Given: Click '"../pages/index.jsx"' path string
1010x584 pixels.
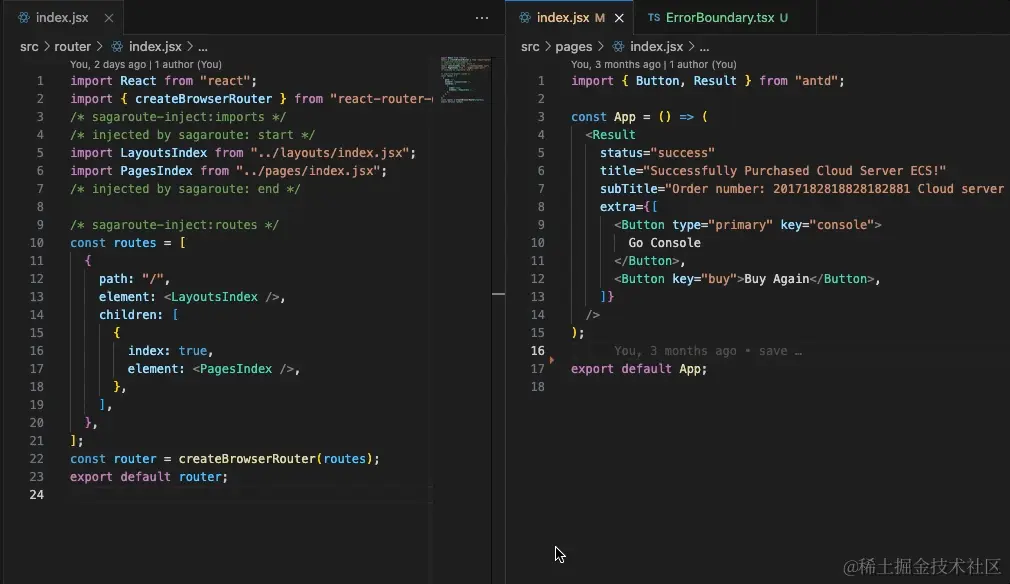Looking at the screenshot, I should pos(309,171).
